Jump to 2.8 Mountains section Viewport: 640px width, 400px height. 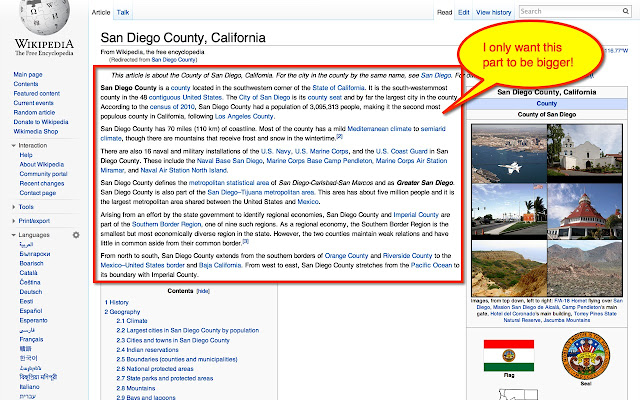point(136,388)
